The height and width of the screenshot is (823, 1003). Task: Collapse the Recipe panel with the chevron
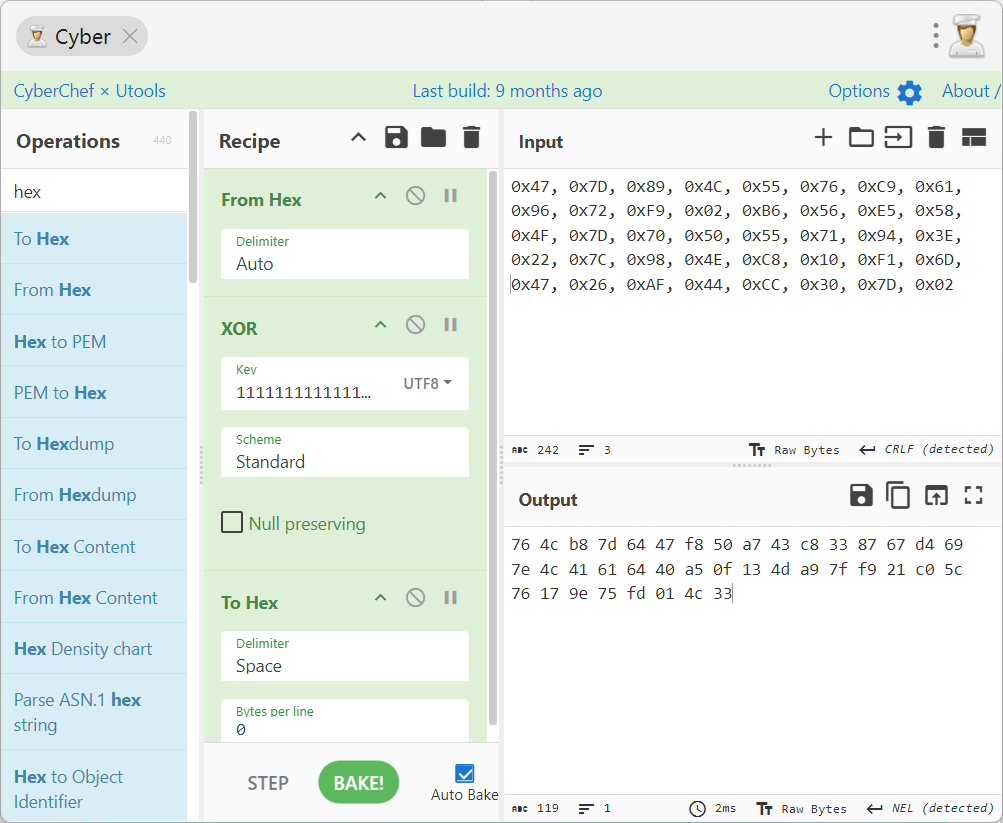pyautogui.click(x=358, y=137)
